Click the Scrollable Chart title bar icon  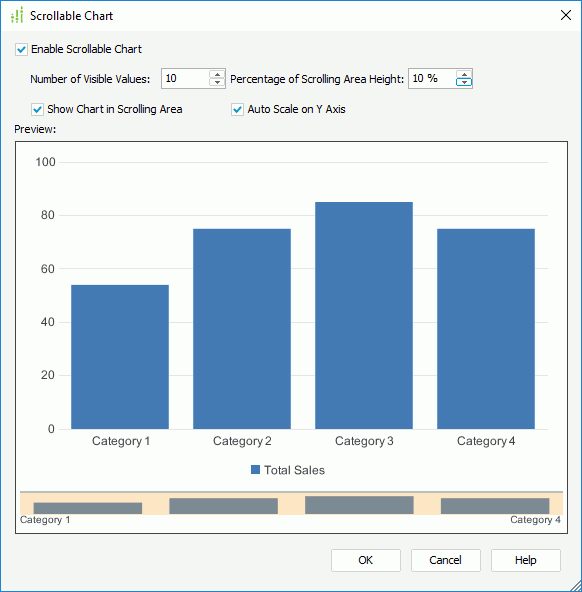coord(17,15)
